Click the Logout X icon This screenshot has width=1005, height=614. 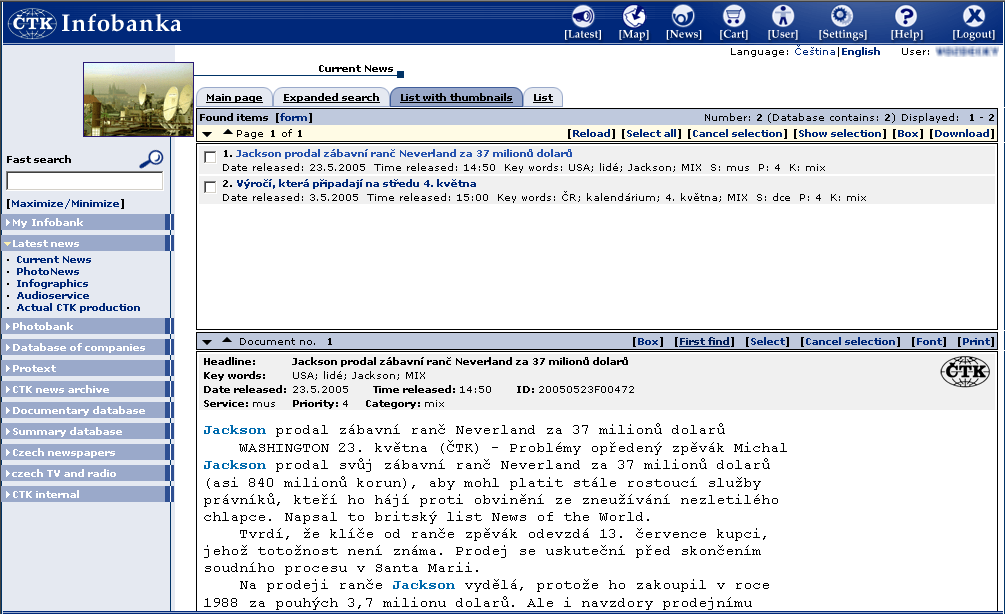point(973,16)
